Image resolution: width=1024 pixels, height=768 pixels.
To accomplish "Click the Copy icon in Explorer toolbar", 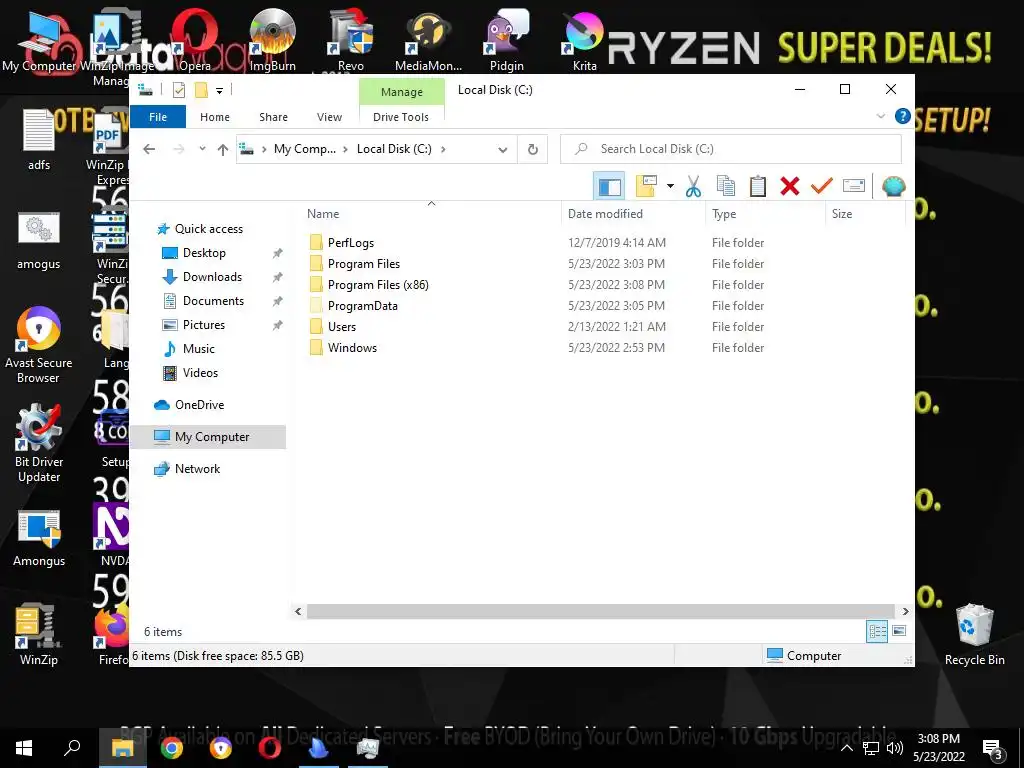I will (x=726, y=186).
